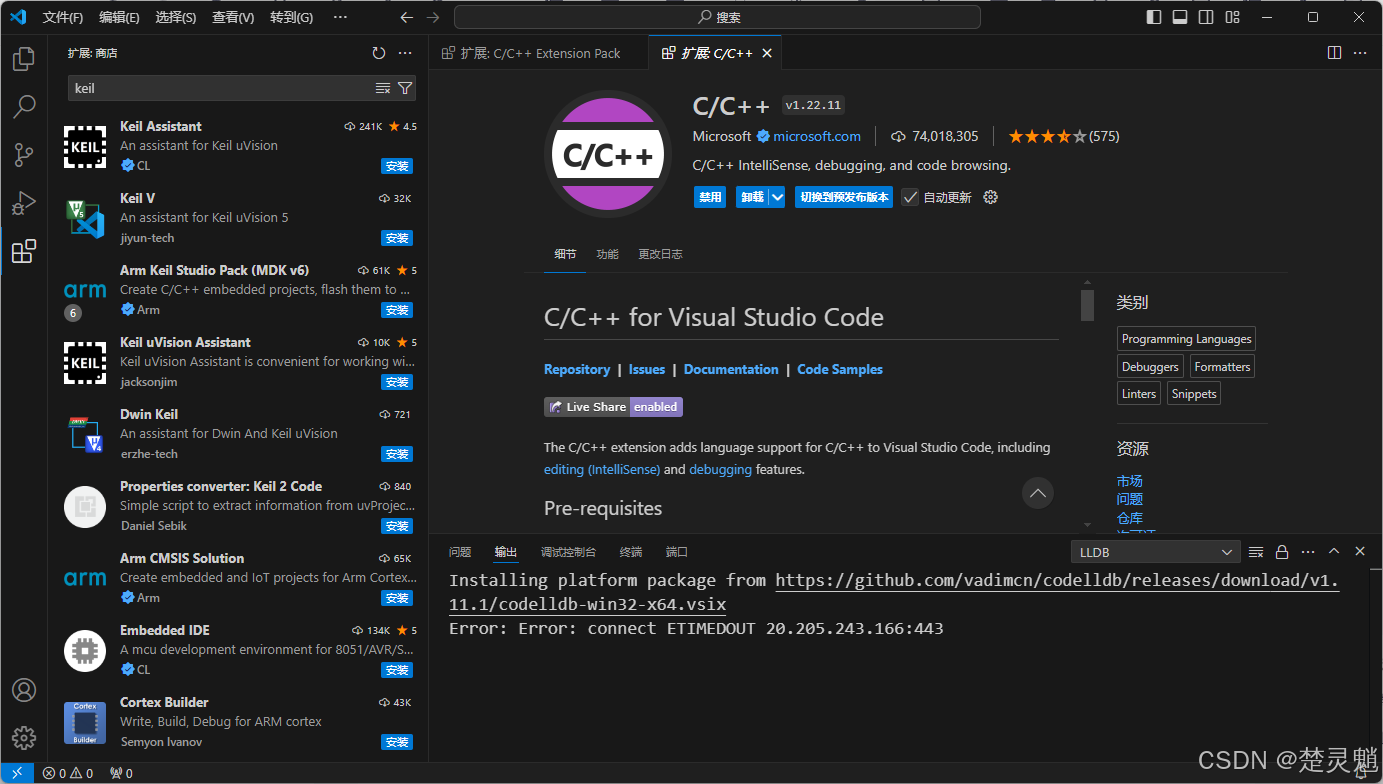Open errors and warnings count in status bar

tap(67, 773)
